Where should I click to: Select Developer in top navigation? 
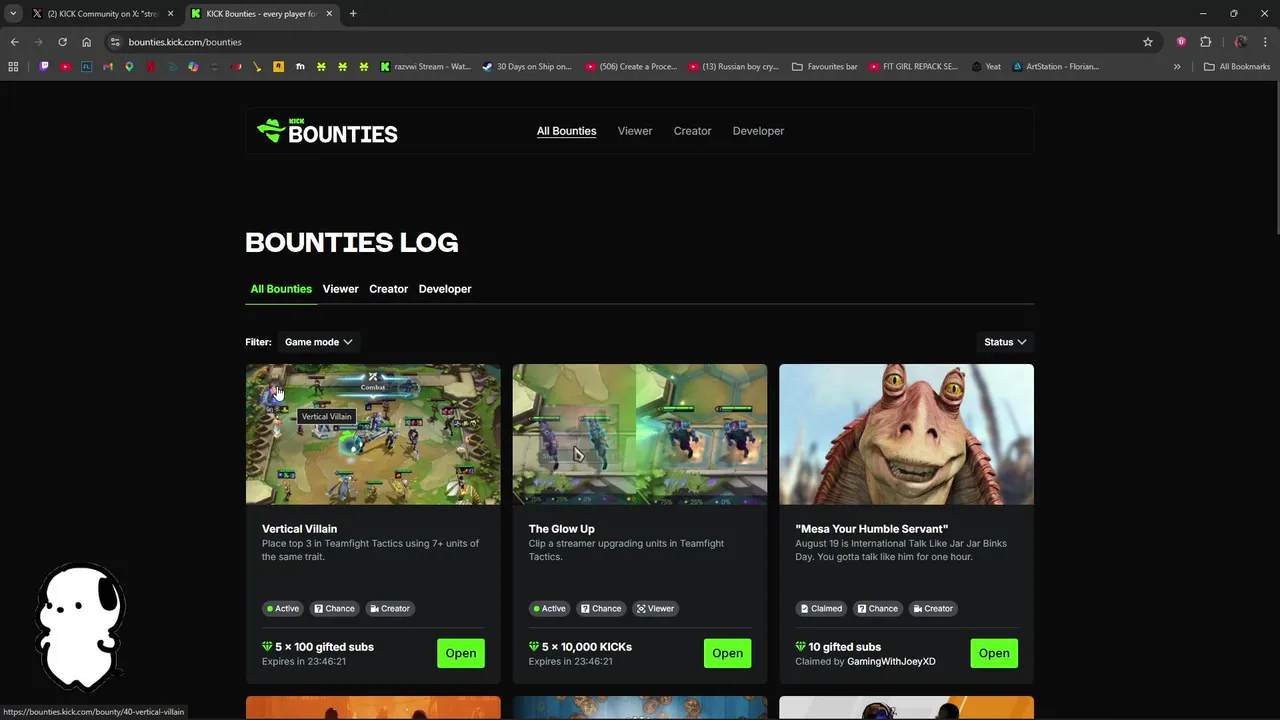click(x=758, y=131)
